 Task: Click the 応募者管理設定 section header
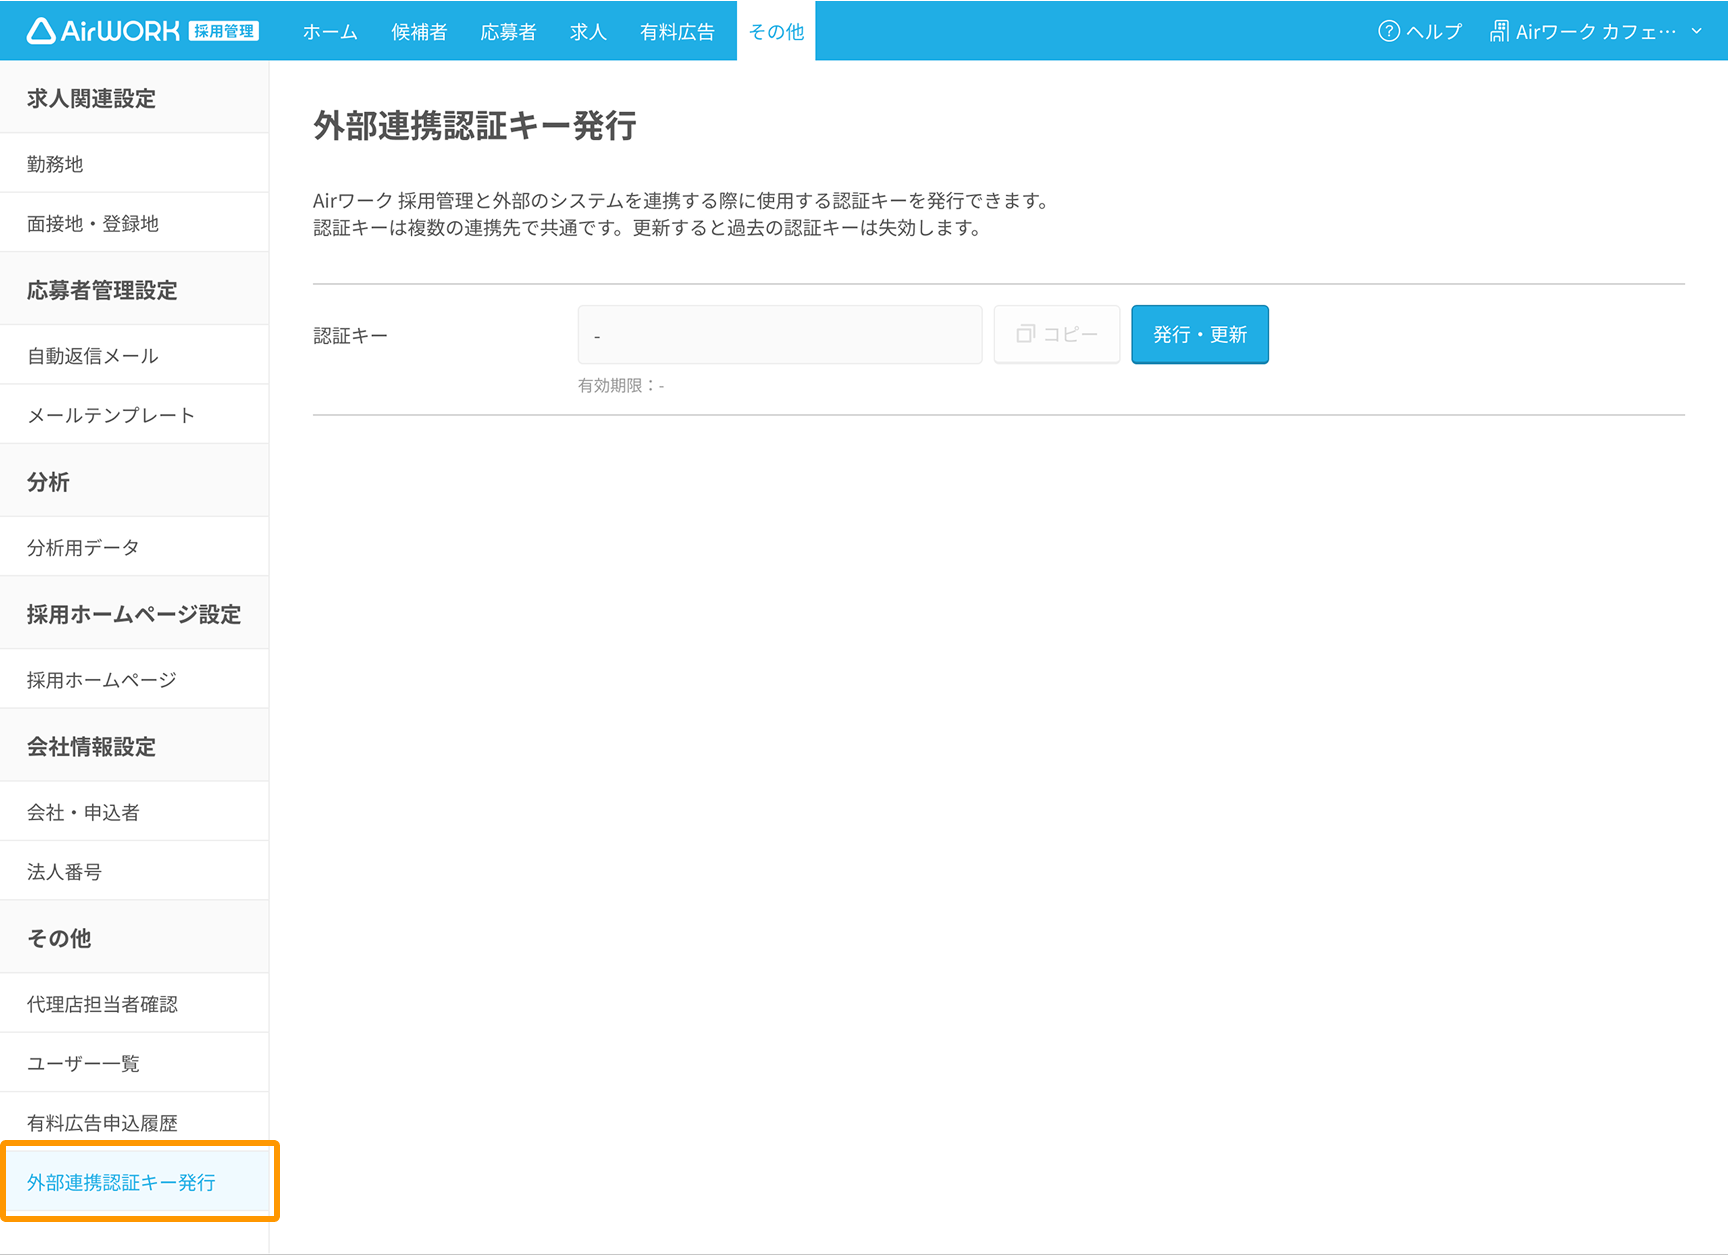point(134,290)
